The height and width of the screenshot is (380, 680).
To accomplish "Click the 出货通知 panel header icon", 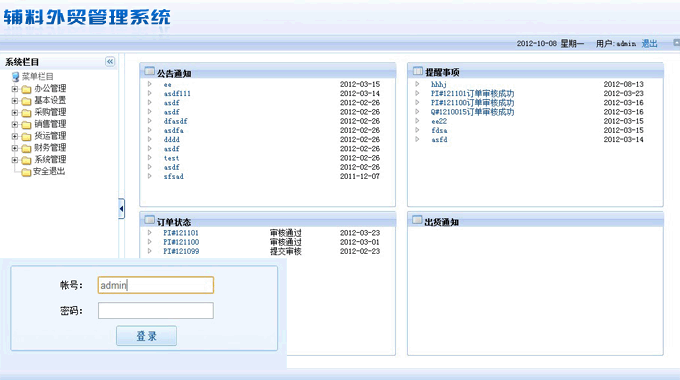I will pos(417,220).
